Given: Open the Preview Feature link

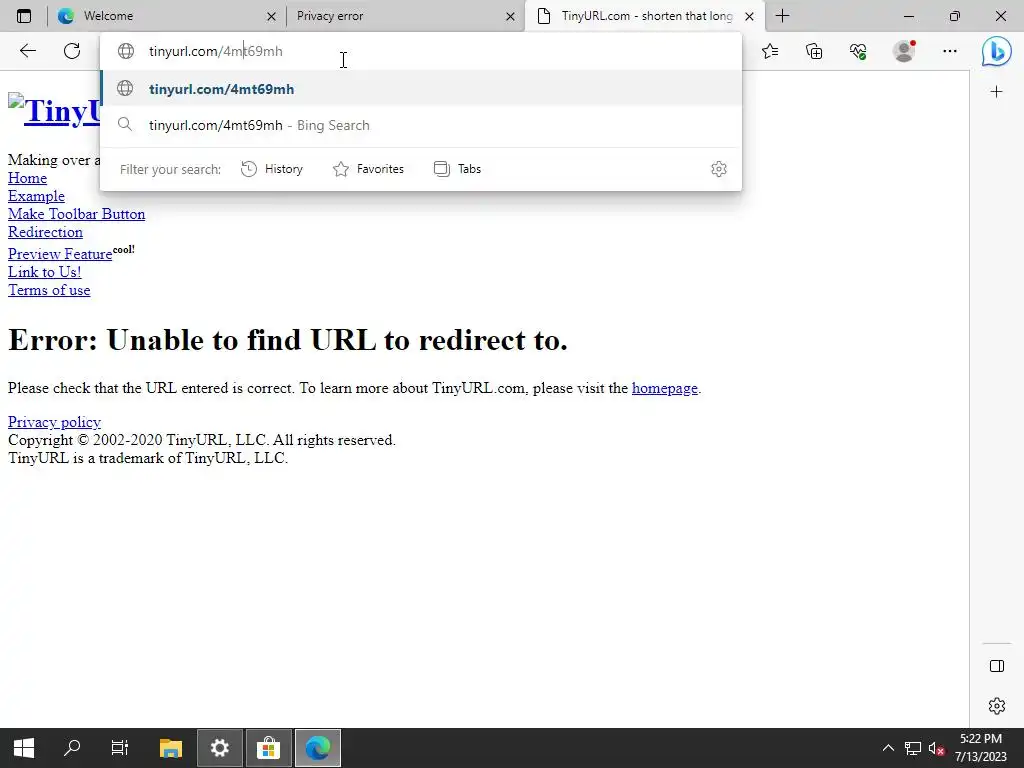Looking at the screenshot, I should [x=60, y=254].
